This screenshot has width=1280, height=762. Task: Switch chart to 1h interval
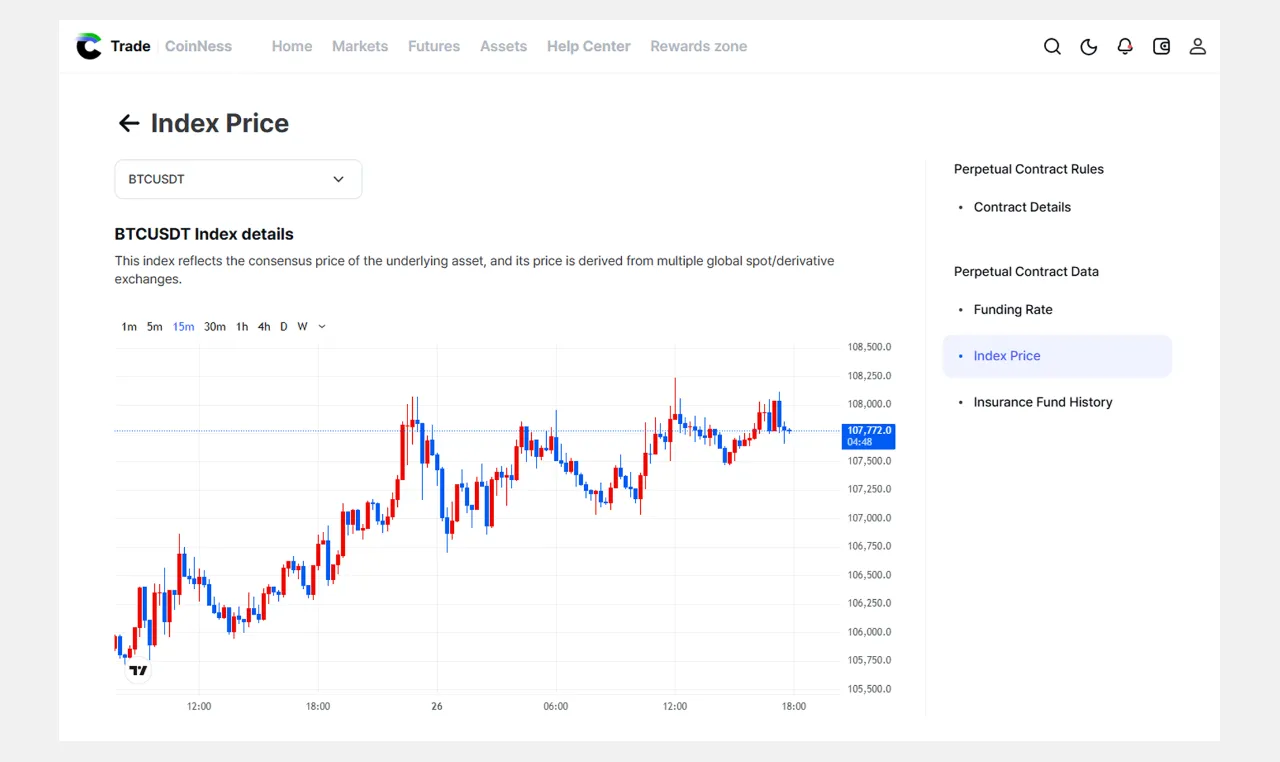[242, 327]
